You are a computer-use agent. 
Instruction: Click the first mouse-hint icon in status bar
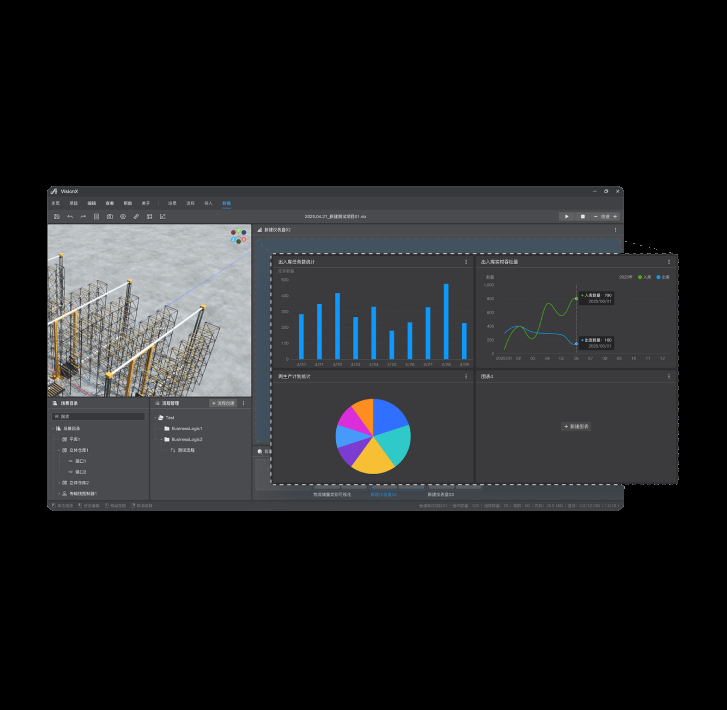(x=53, y=505)
